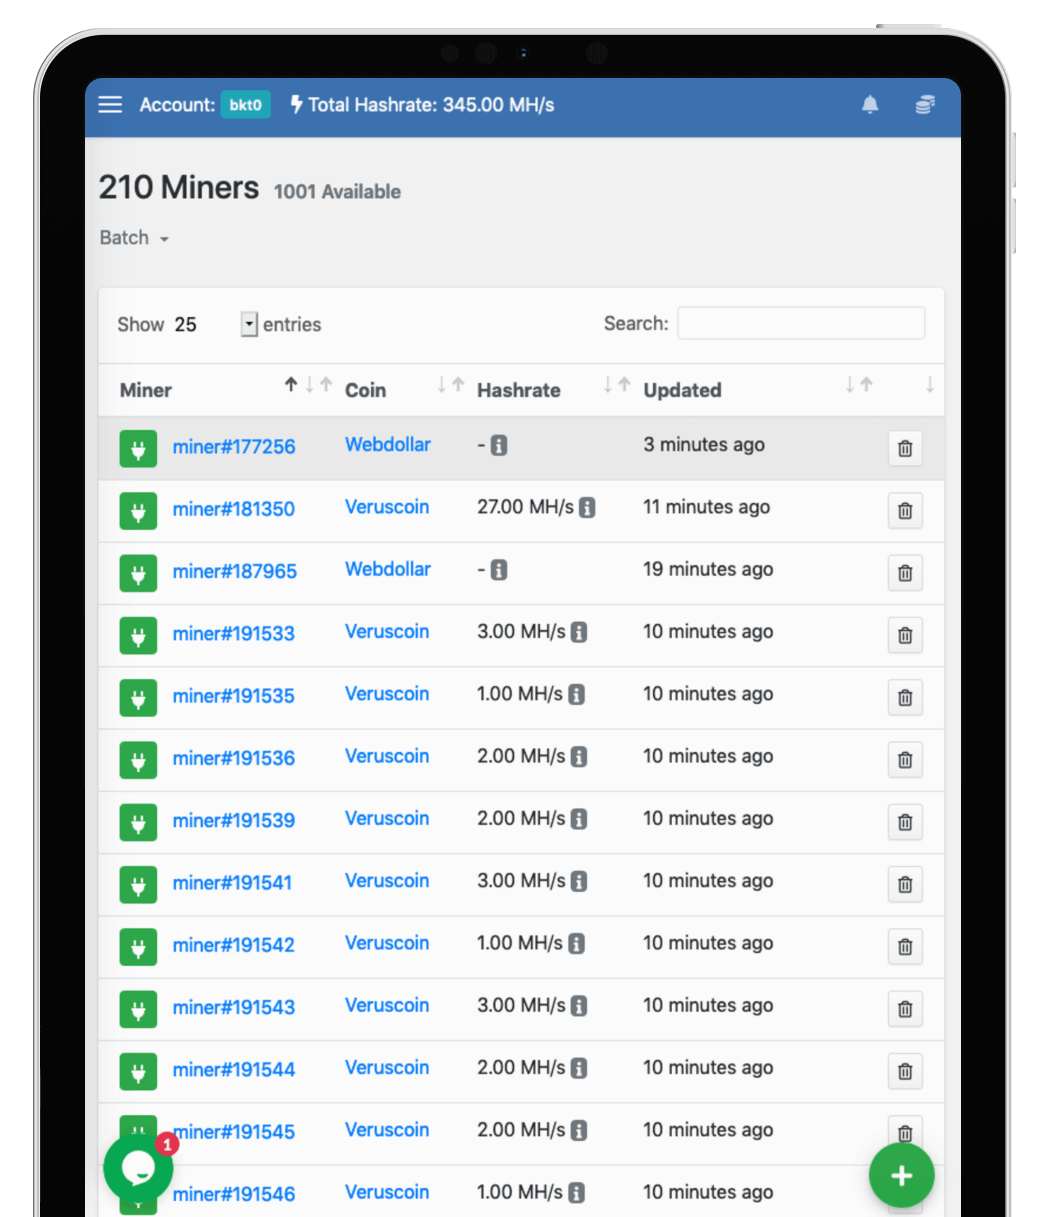This screenshot has width=1047, height=1217.
Task: Click trash icon for miner#191533
Action: [904, 635]
